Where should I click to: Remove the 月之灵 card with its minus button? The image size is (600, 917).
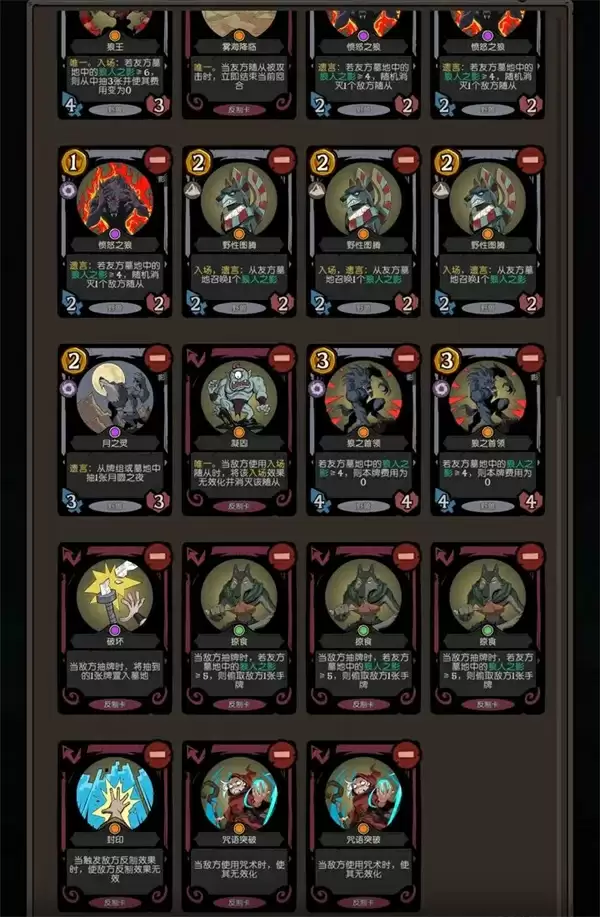(157, 358)
